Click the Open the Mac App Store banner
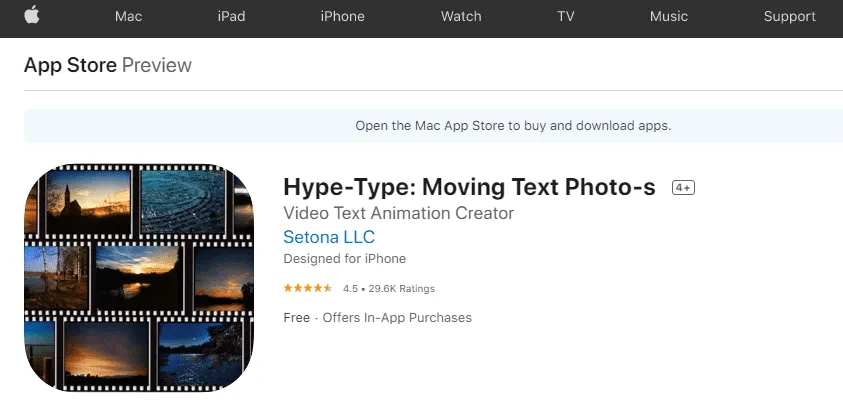 (513, 126)
